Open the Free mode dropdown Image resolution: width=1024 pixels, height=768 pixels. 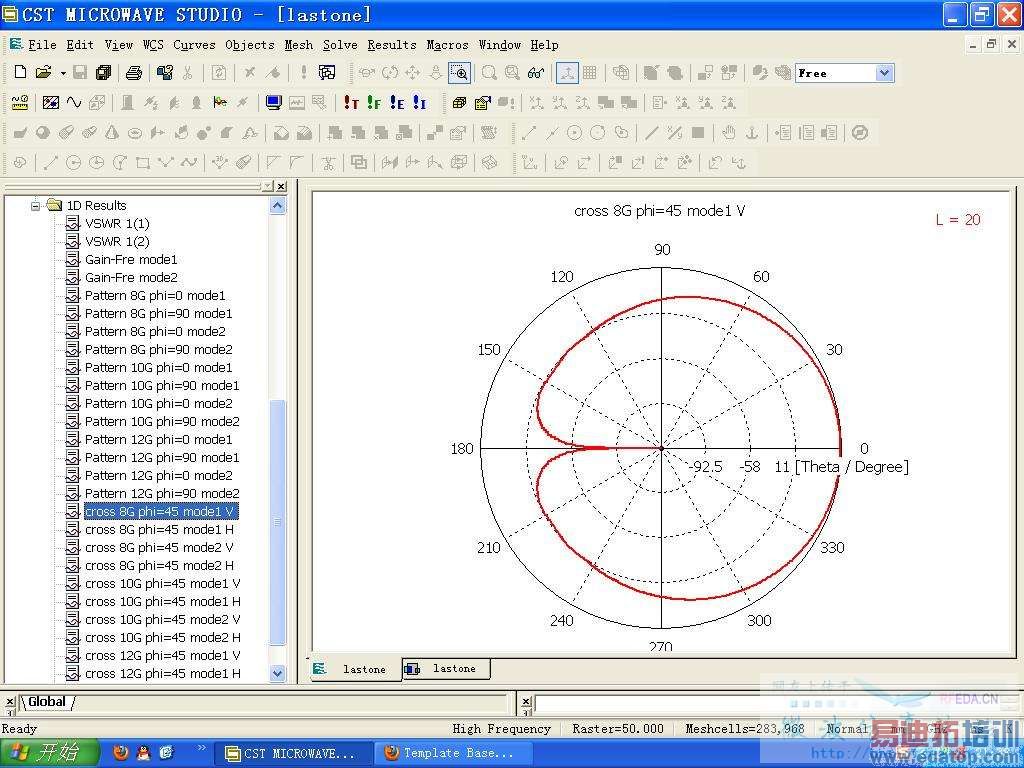(x=884, y=73)
